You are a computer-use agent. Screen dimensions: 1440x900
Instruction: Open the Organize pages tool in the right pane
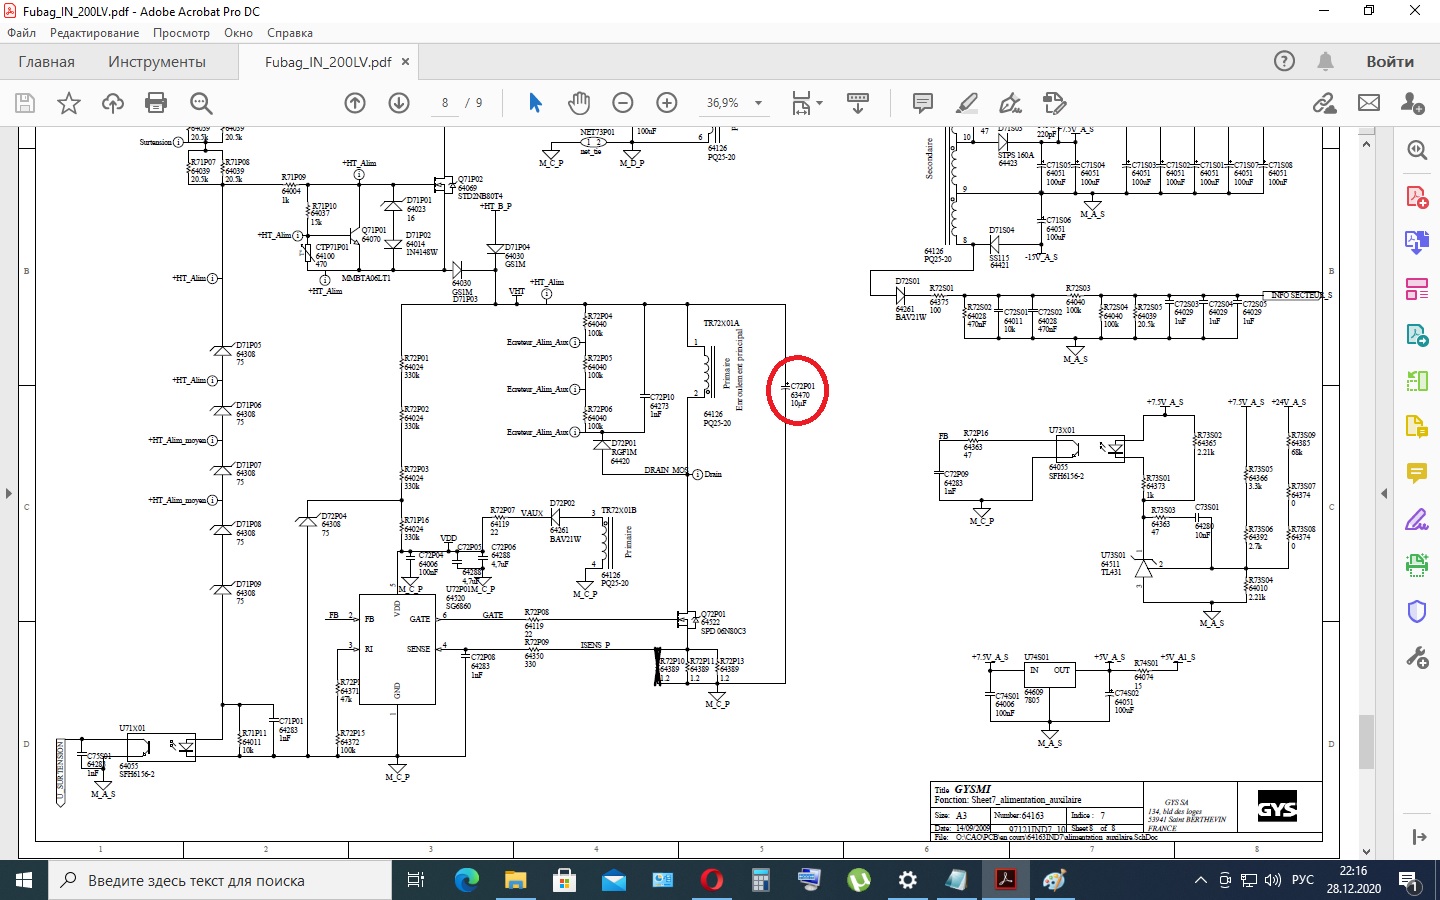(x=1417, y=289)
